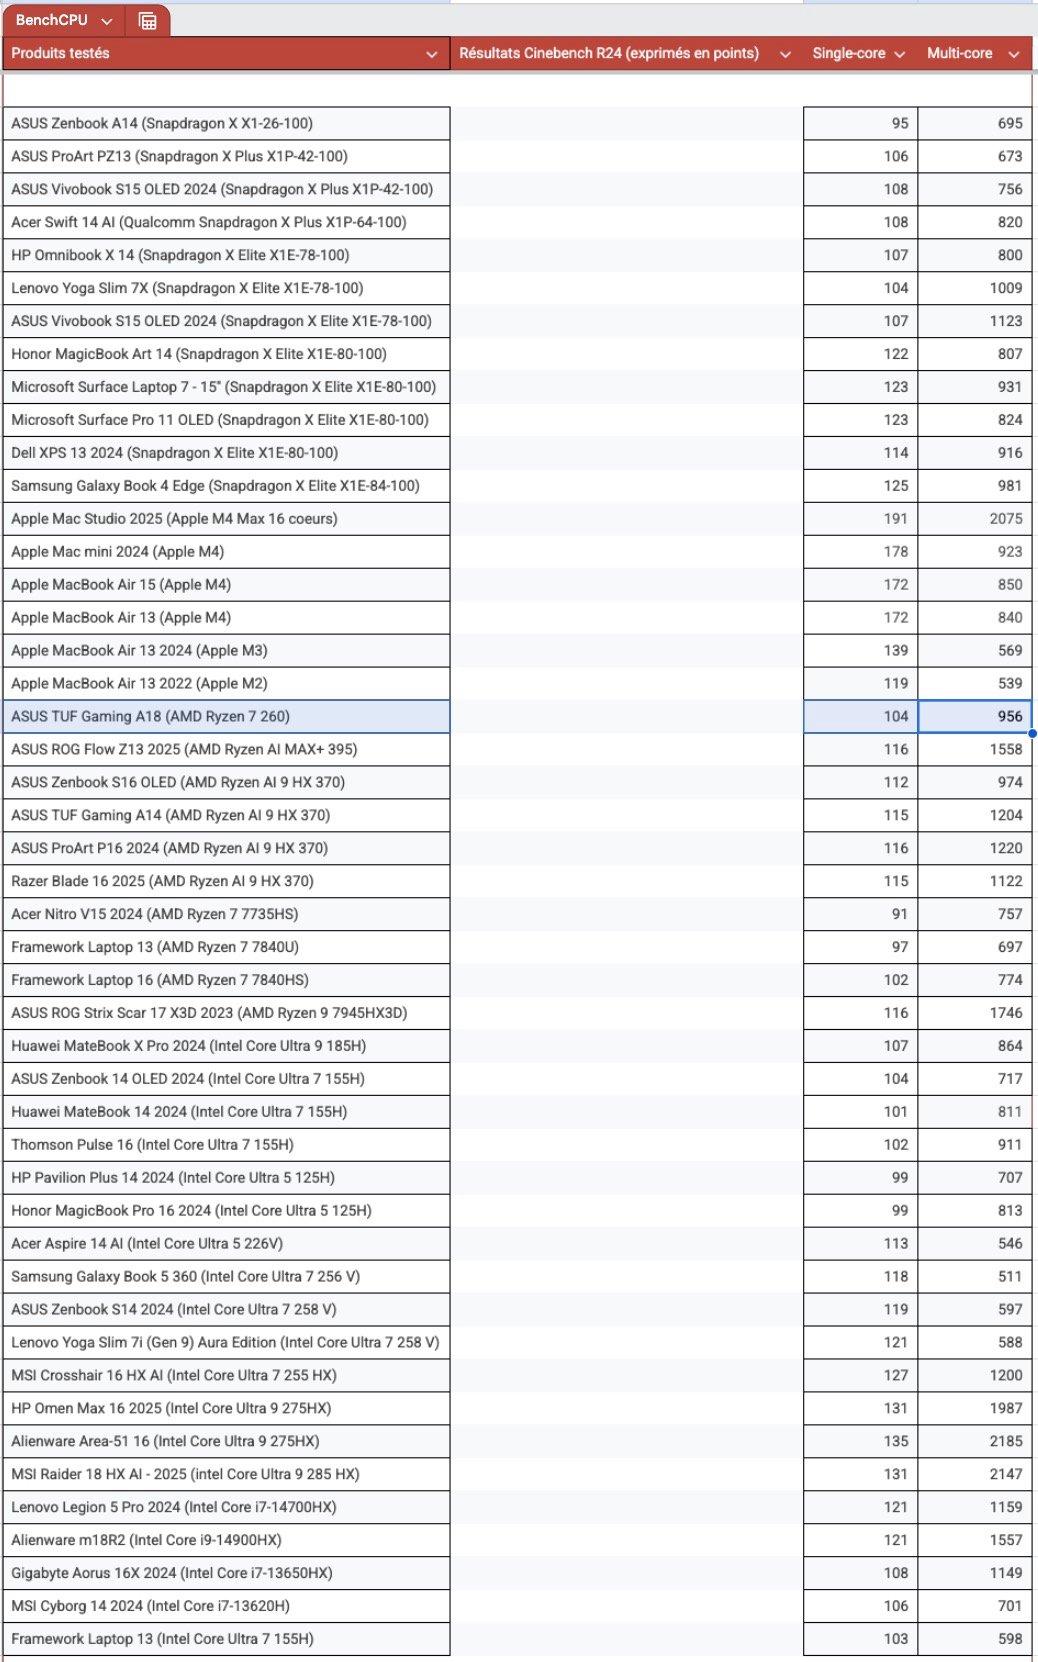Select ASUS Zenbook S16 OLED cell
Viewport: 1038px width, 1662px height.
click(226, 783)
